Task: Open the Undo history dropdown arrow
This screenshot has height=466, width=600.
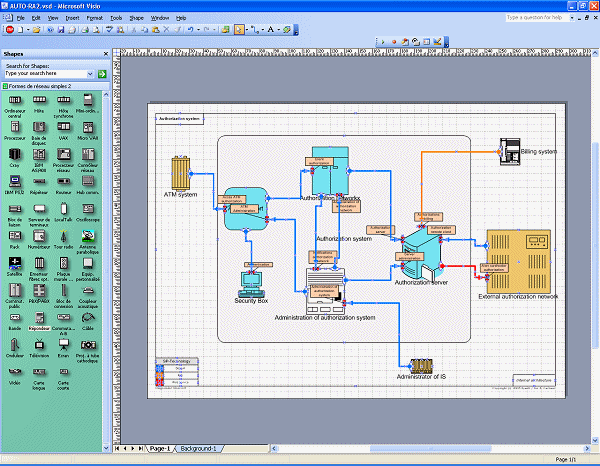Action: pos(198,30)
